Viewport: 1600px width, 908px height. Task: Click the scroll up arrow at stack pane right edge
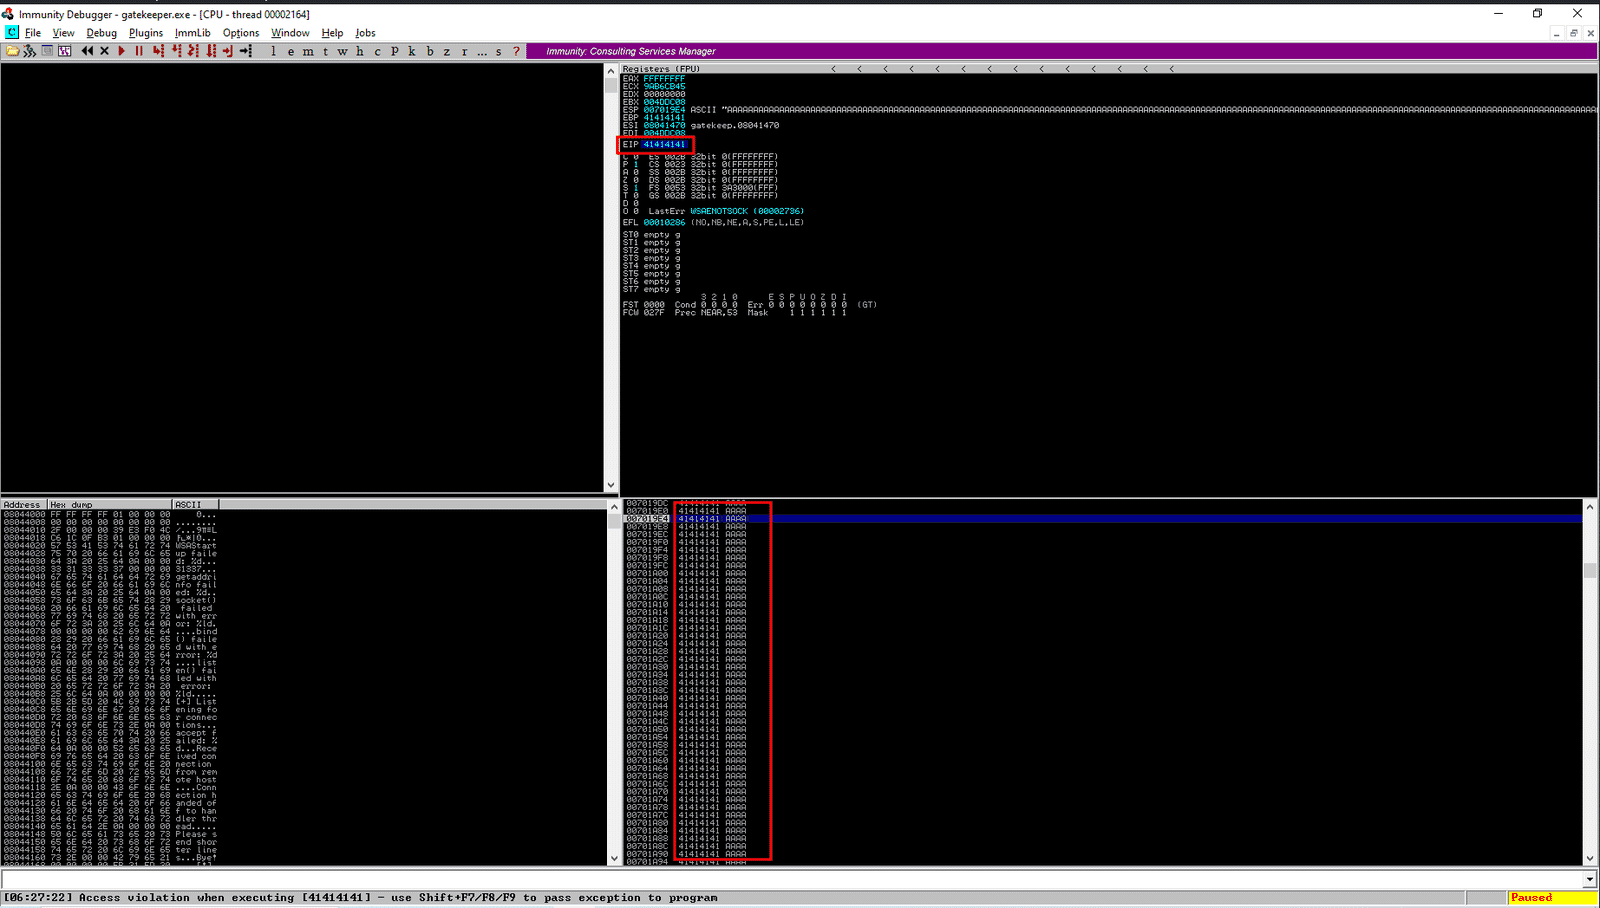pyautogui.click(x=1590, y=506)
